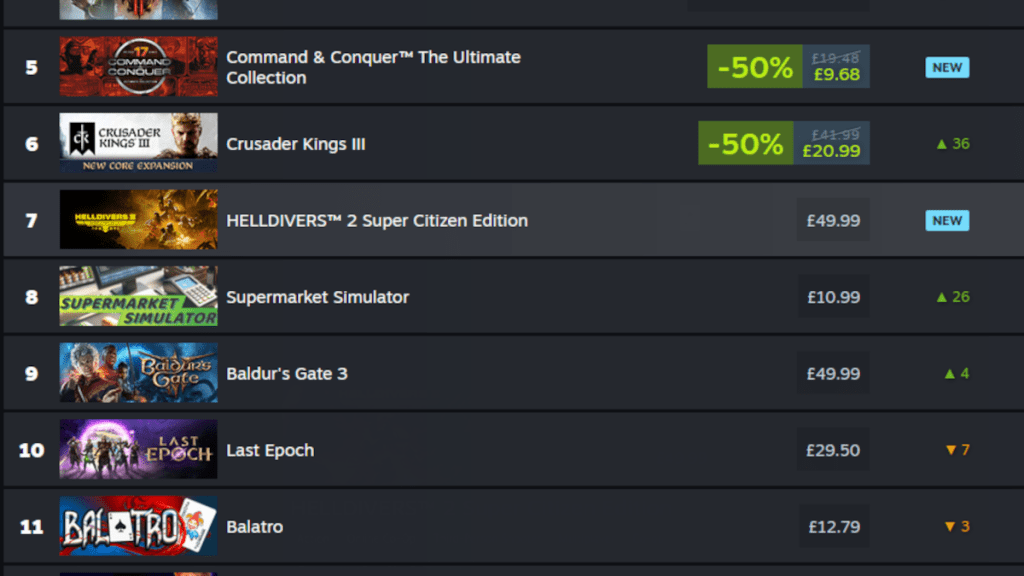Open "HELLDIVERS 2 Super Citizen Edition" title
This screenshot has width=1024, height=576.
(378, 220)
